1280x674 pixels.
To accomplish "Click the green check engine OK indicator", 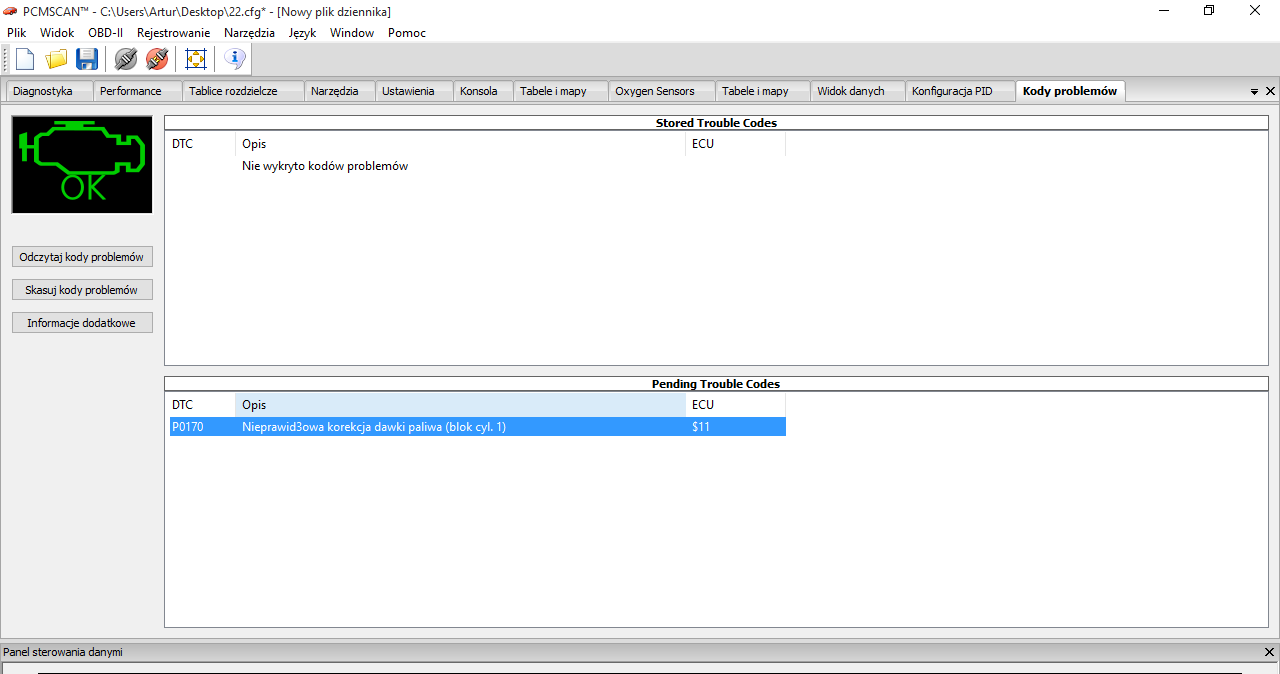I will click(82, 164).
